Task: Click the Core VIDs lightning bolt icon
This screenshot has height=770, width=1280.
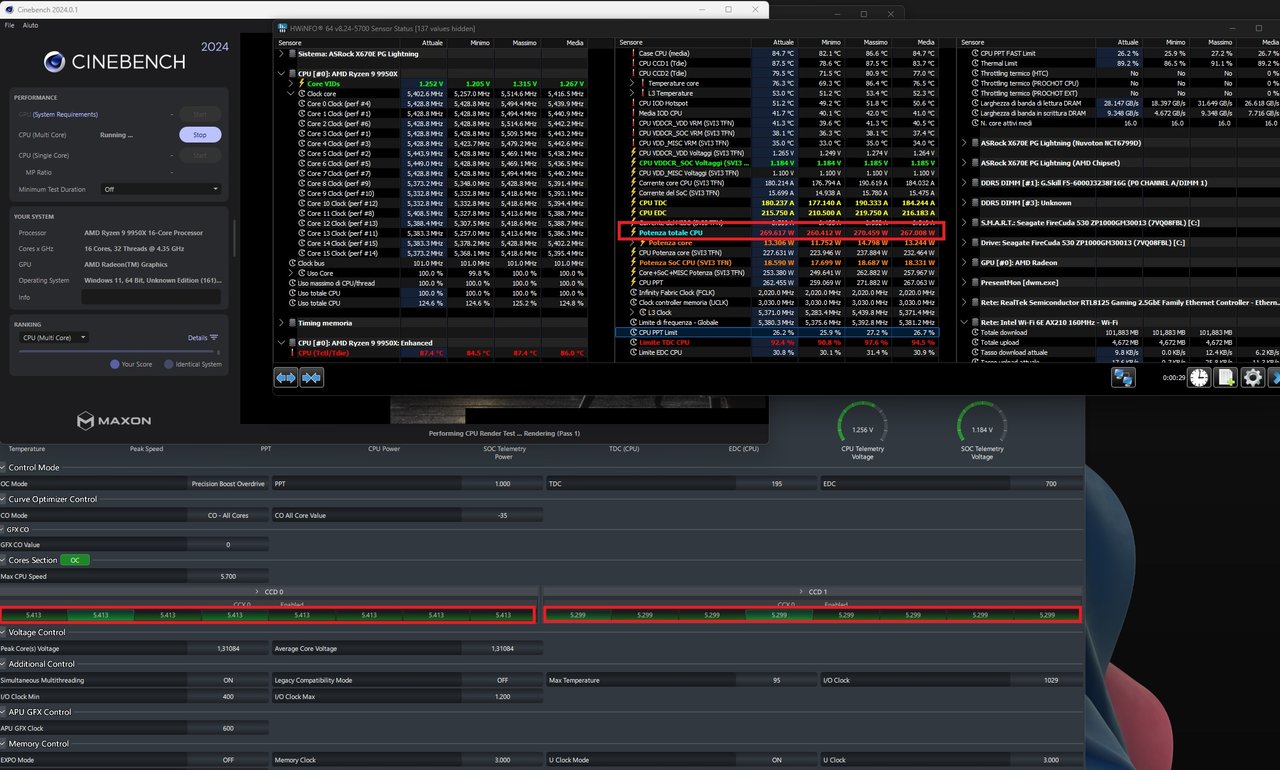Action: pyautogui.click(x=302, y=83)
